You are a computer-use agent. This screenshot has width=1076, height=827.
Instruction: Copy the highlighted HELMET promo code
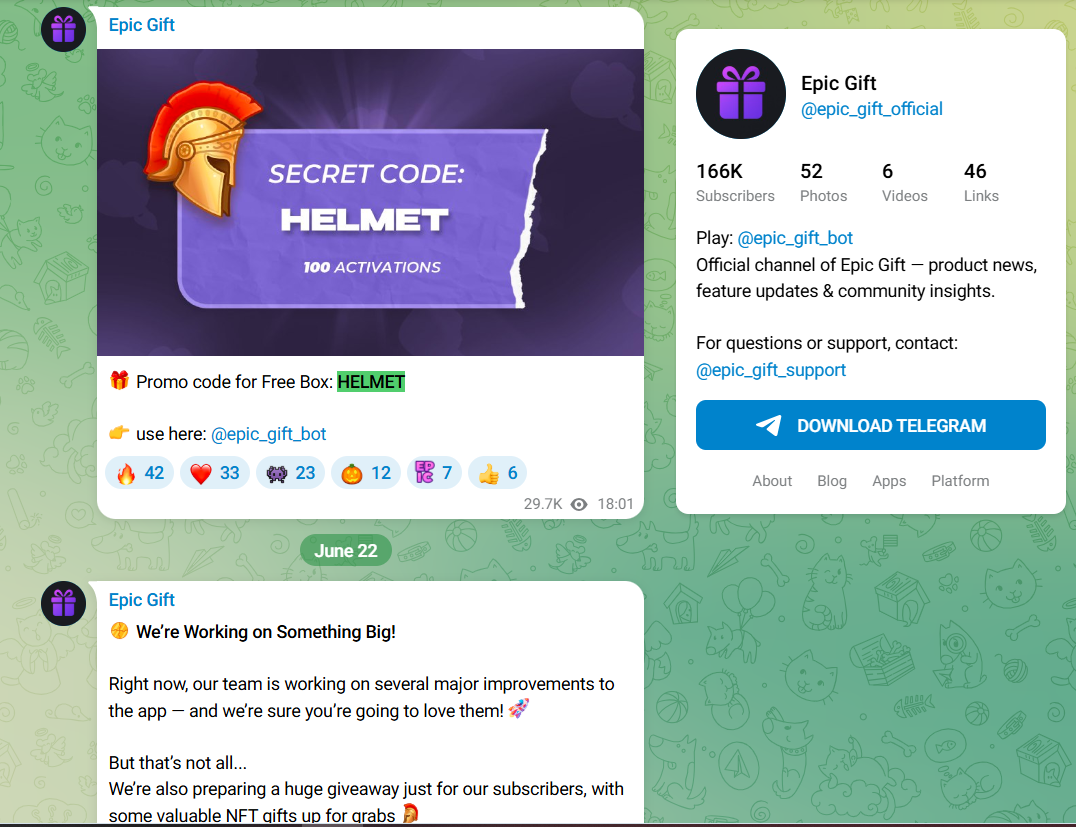click(x=371, y=382)
